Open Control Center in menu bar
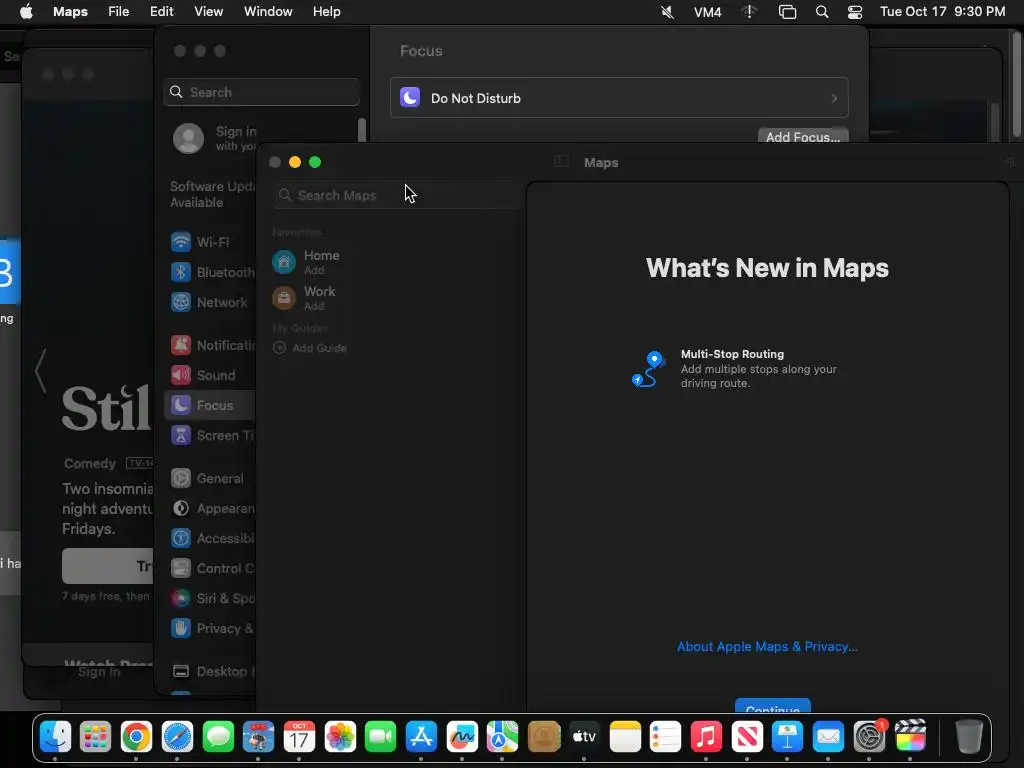Image resolution: width=1024 pixels, height=768 pixels. tap(855, 12)
